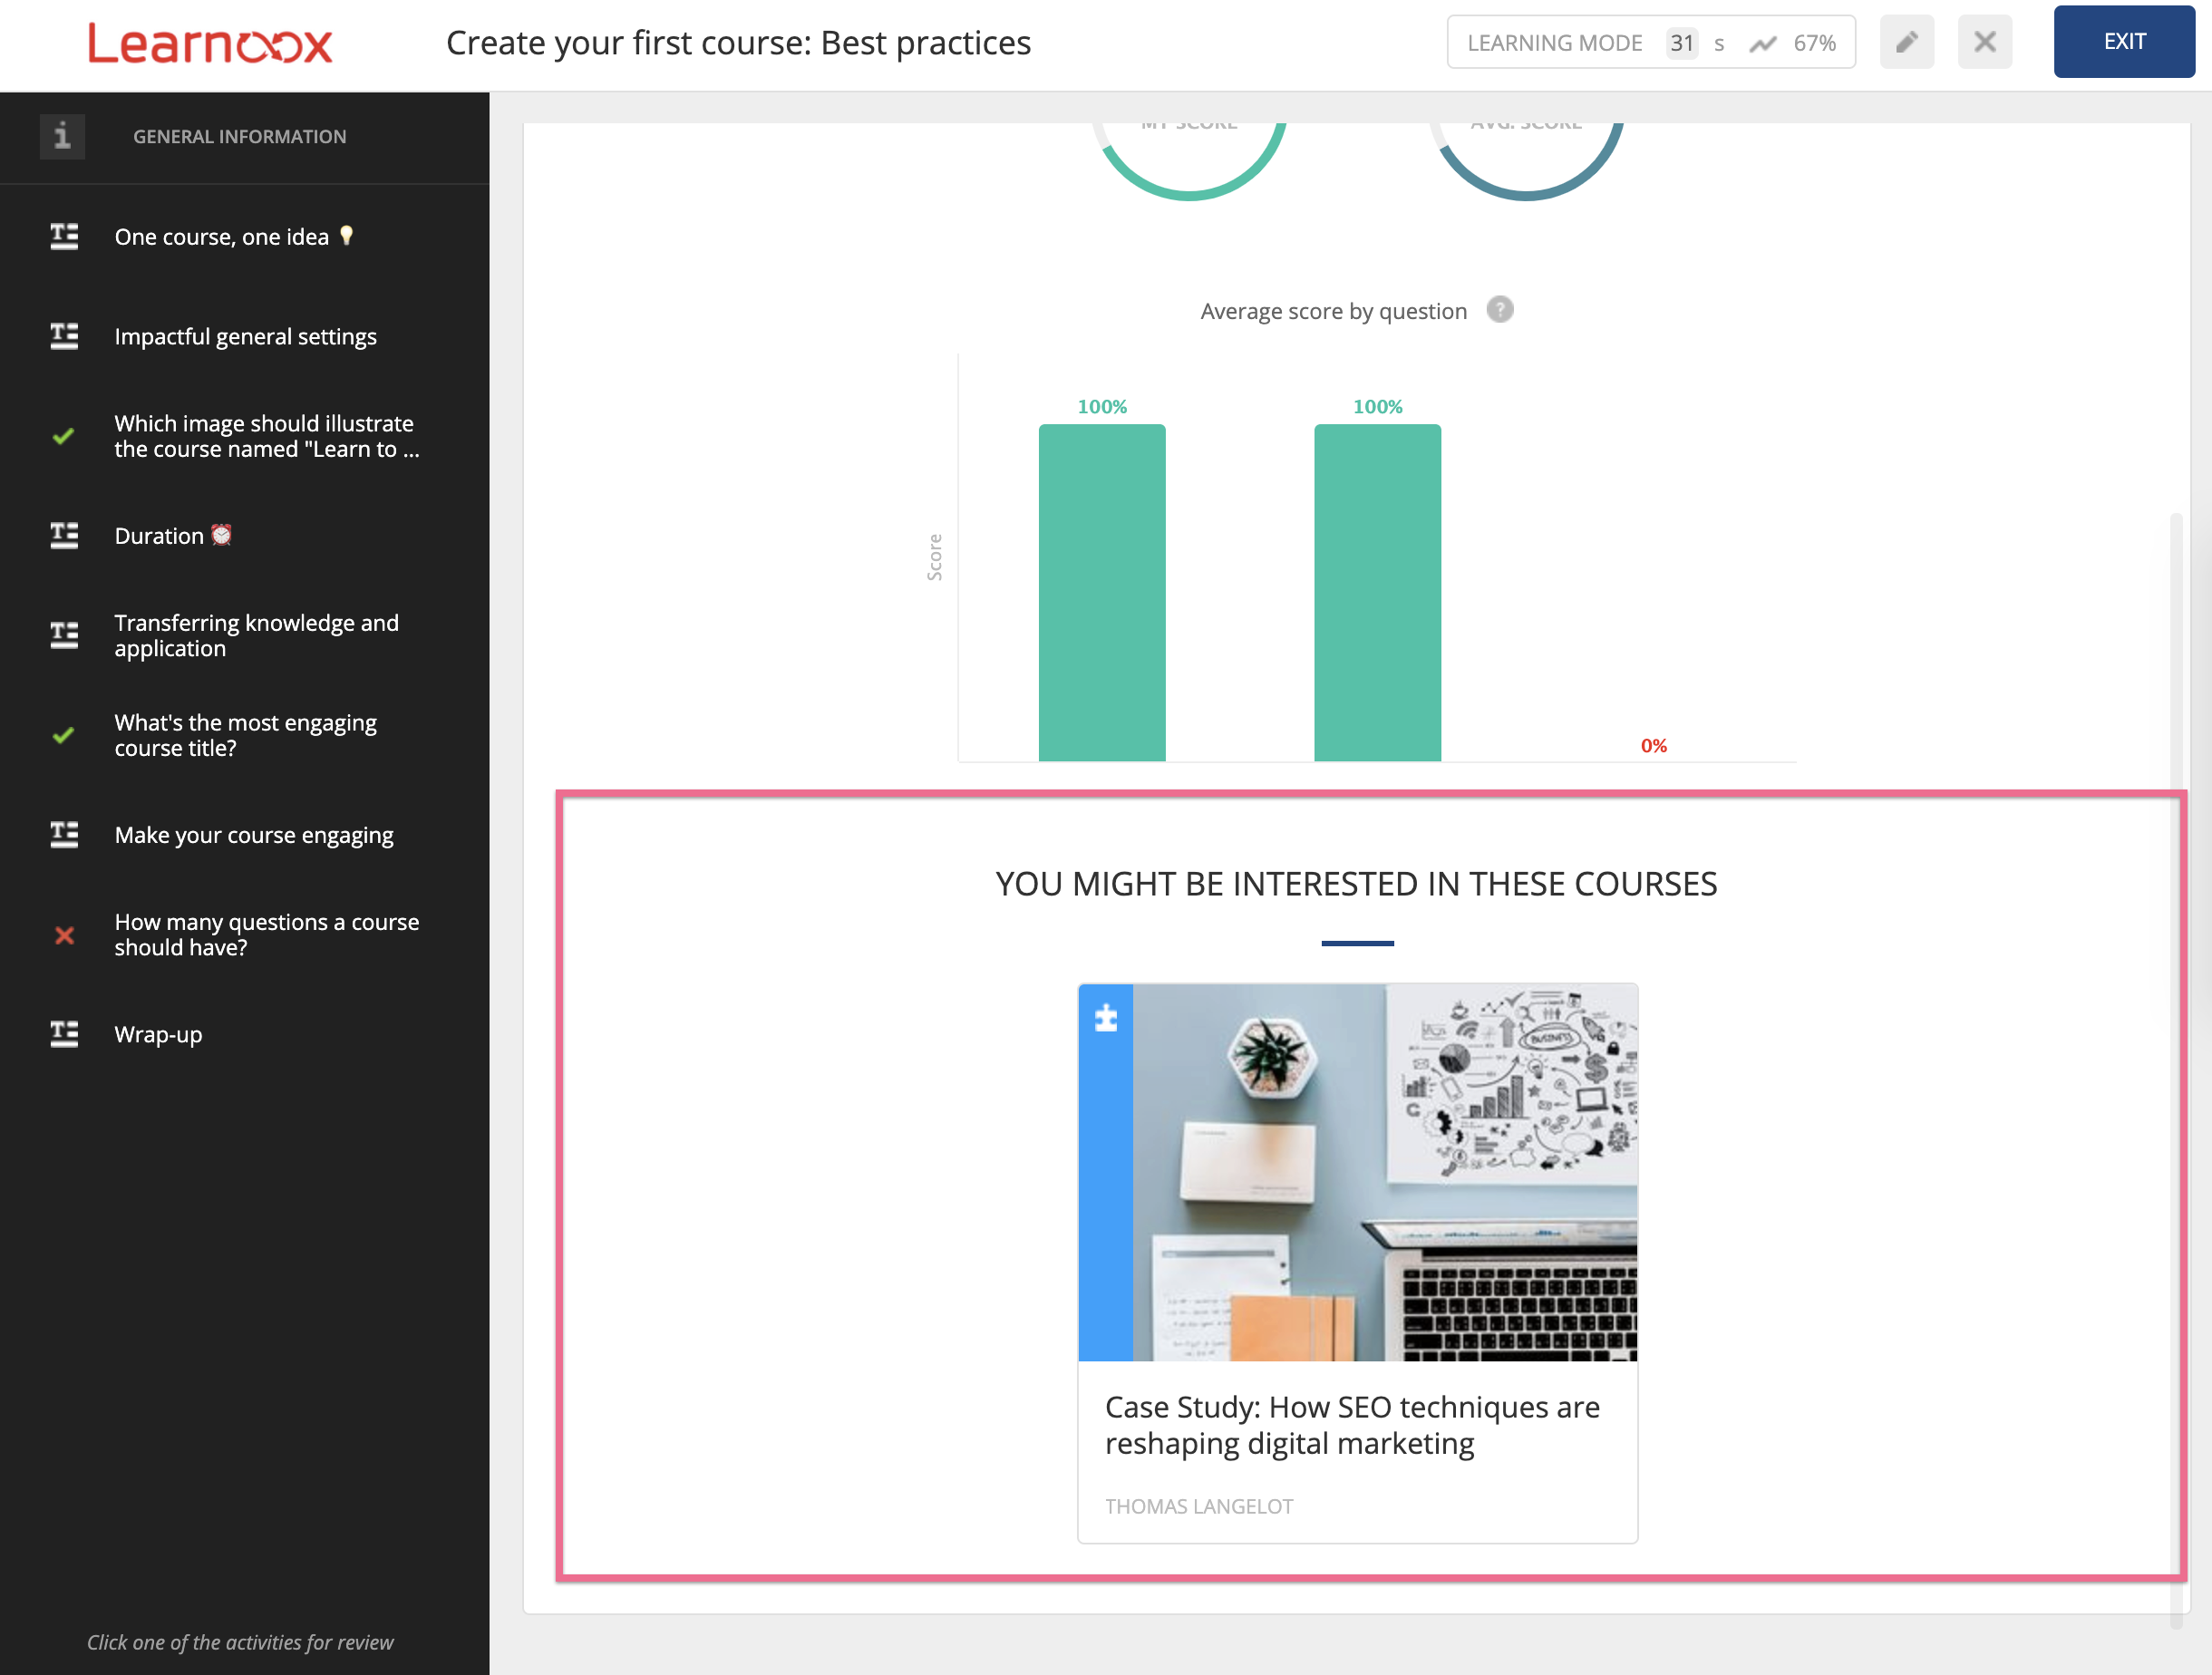Select "Impactful general settings" in sidebar
This screenshot has width=2212, height=1675.
pos(245,337)
